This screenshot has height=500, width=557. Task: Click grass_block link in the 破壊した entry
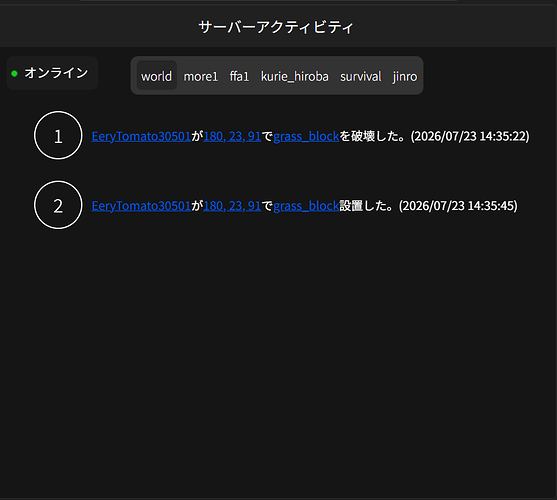[x=306, y=136]
